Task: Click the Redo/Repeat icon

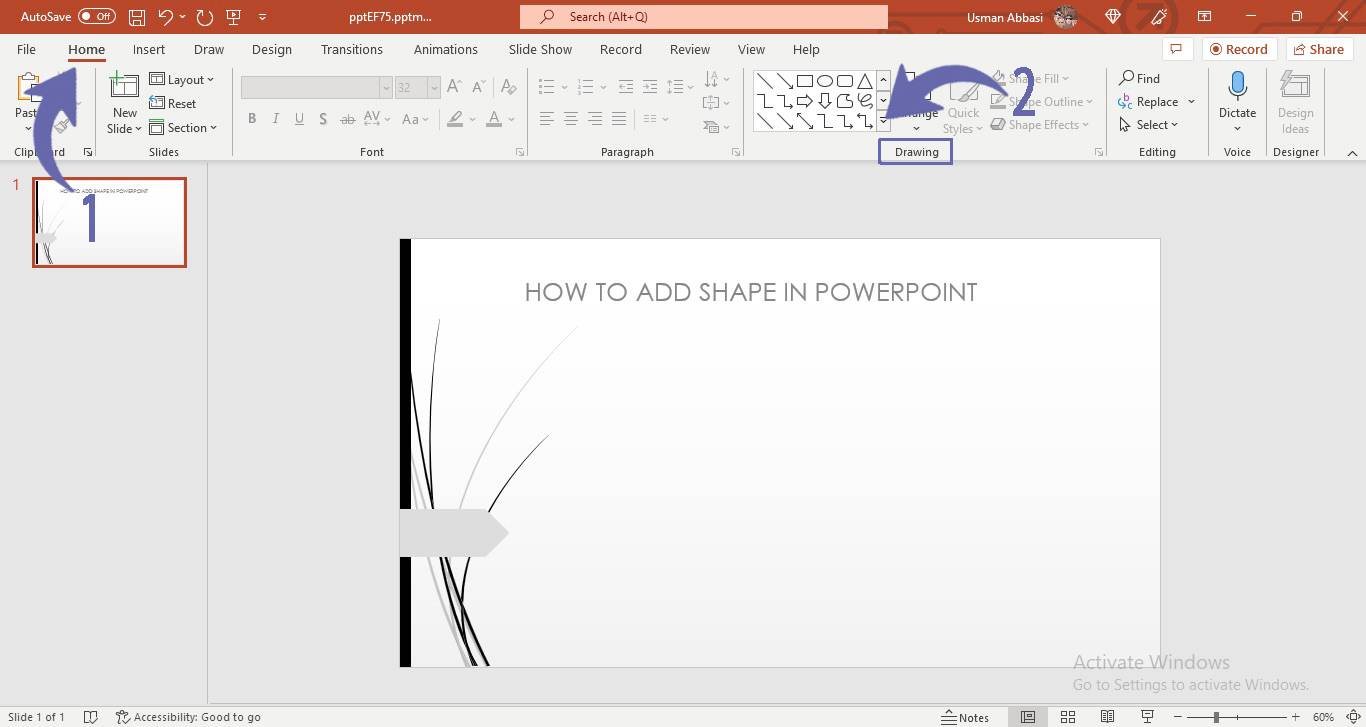Action: (205, 17)
